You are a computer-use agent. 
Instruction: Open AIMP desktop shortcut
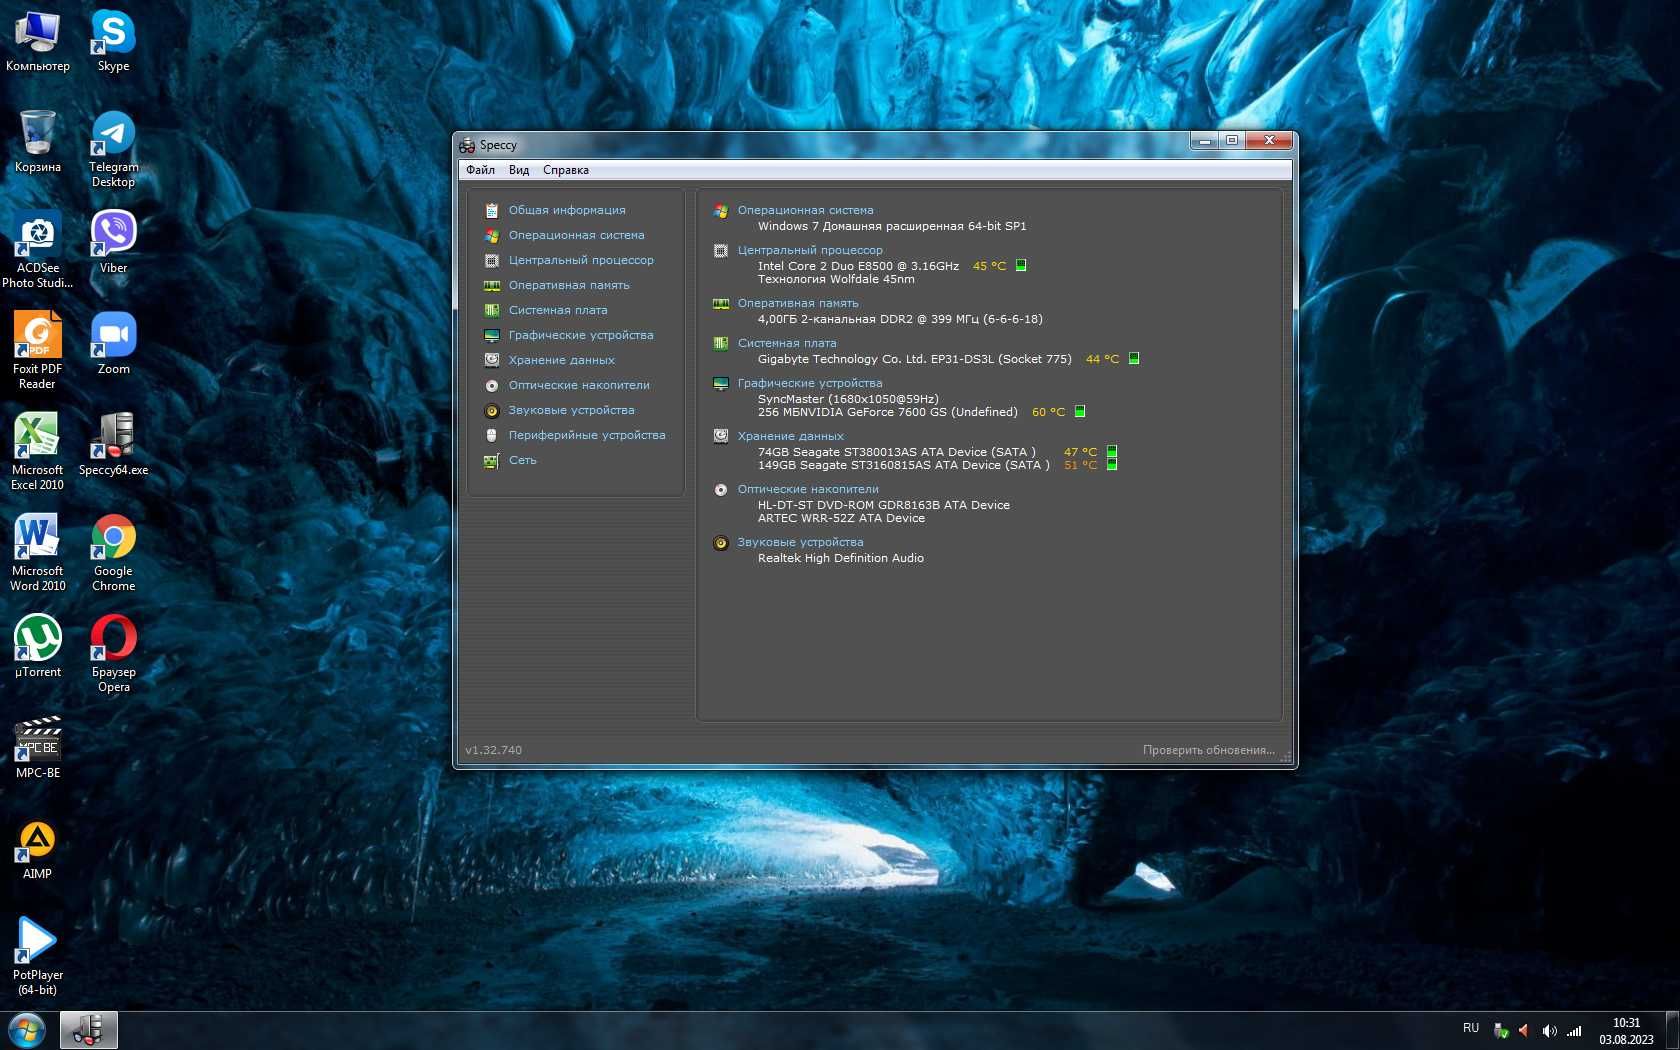pos(38,849)
